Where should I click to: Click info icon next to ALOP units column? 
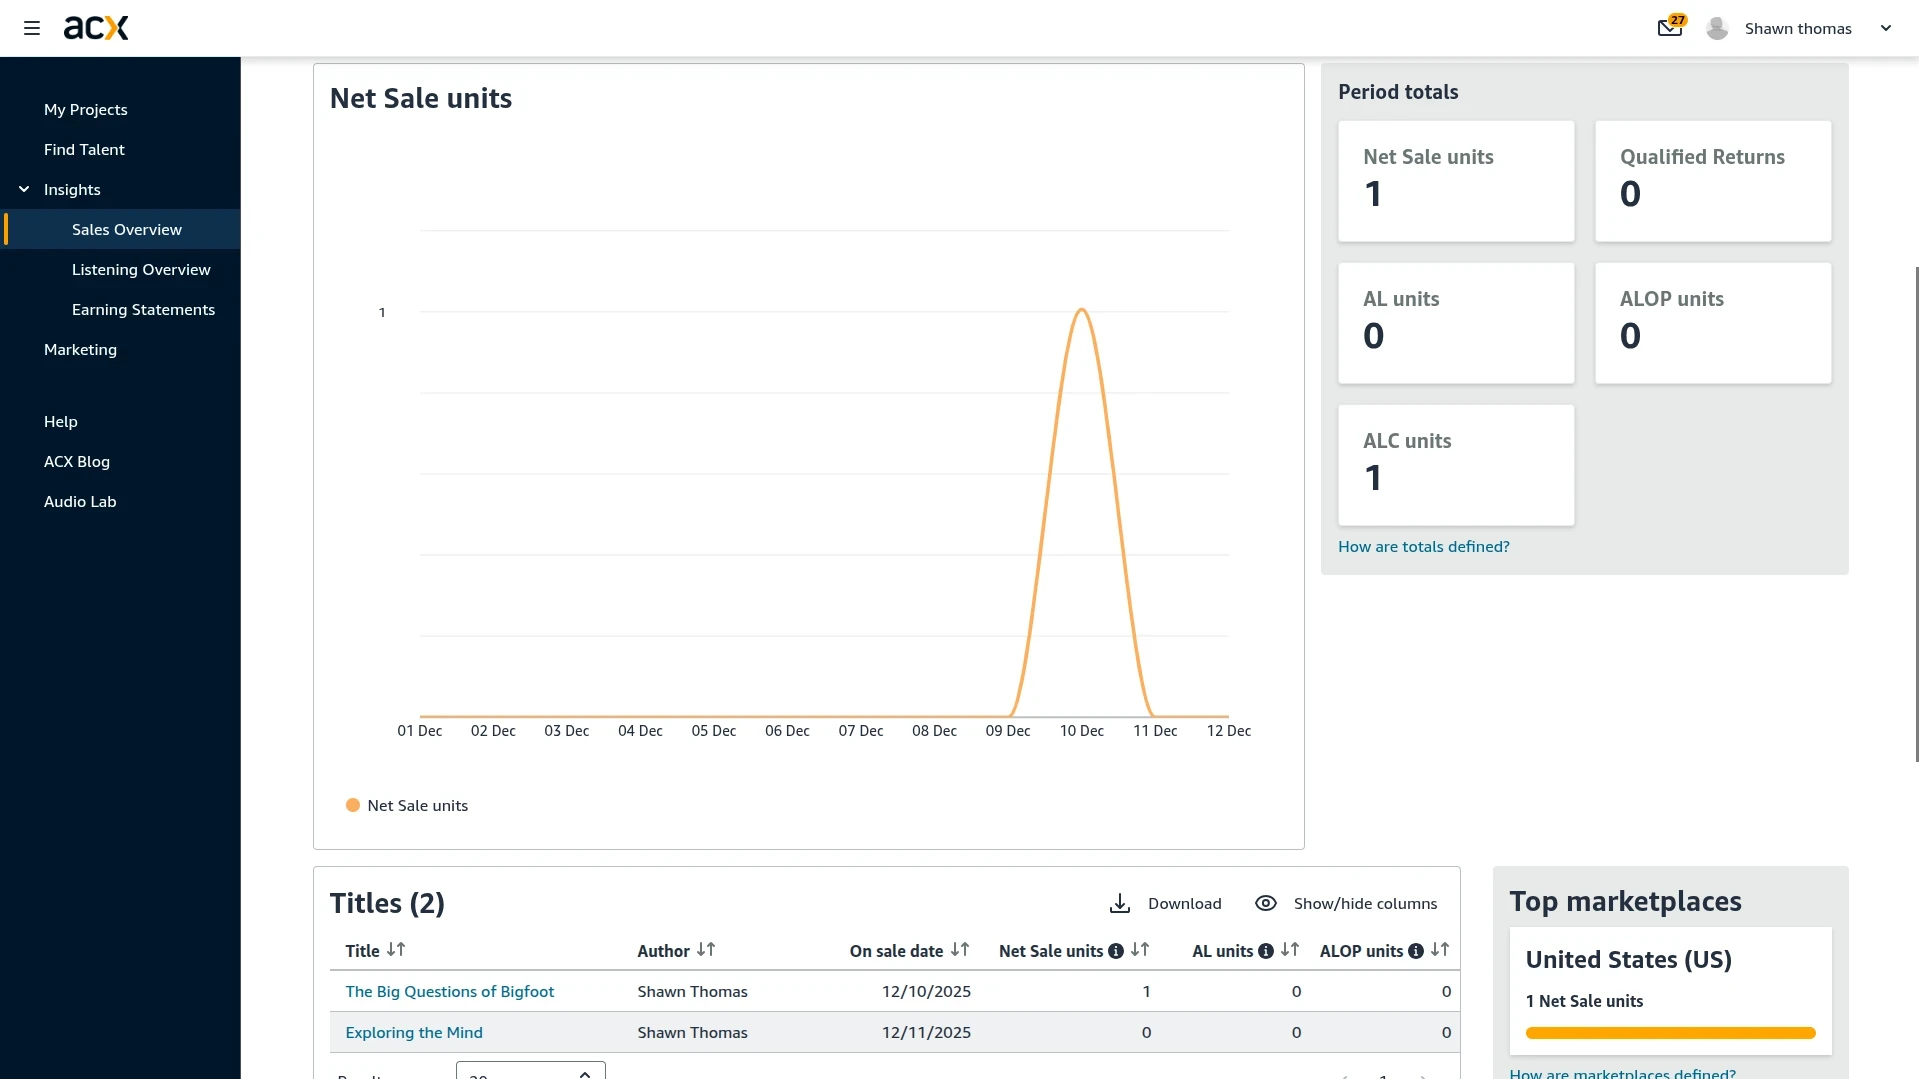click(1416, 951)
